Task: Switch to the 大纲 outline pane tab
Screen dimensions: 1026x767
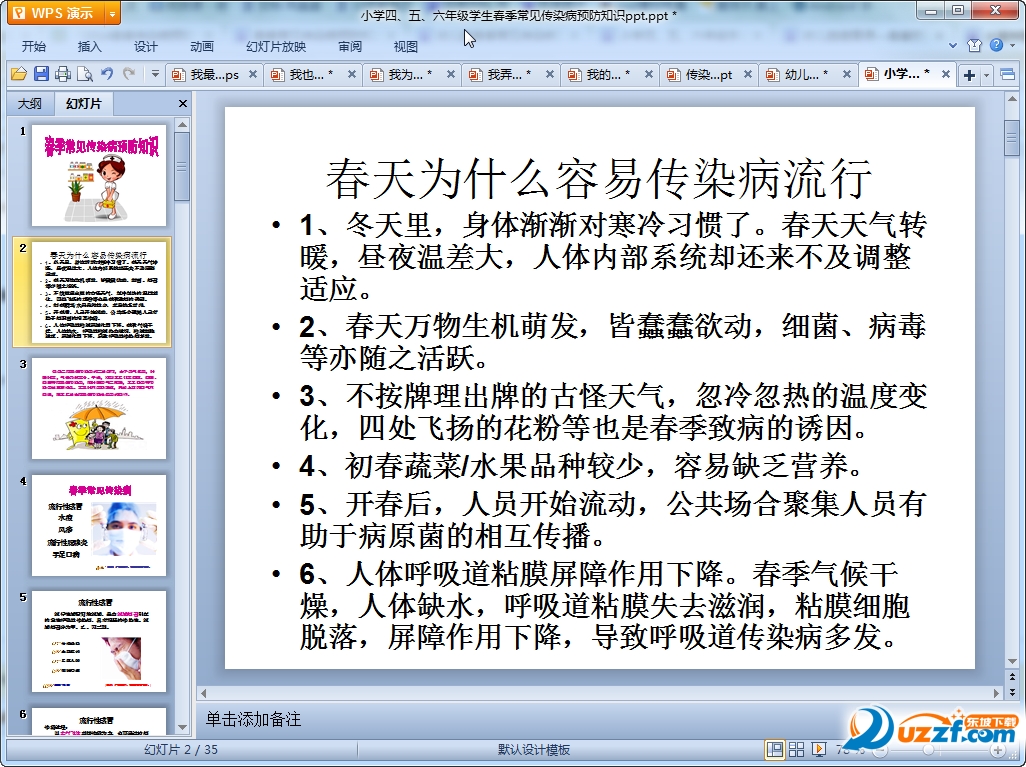Action: 29,103
